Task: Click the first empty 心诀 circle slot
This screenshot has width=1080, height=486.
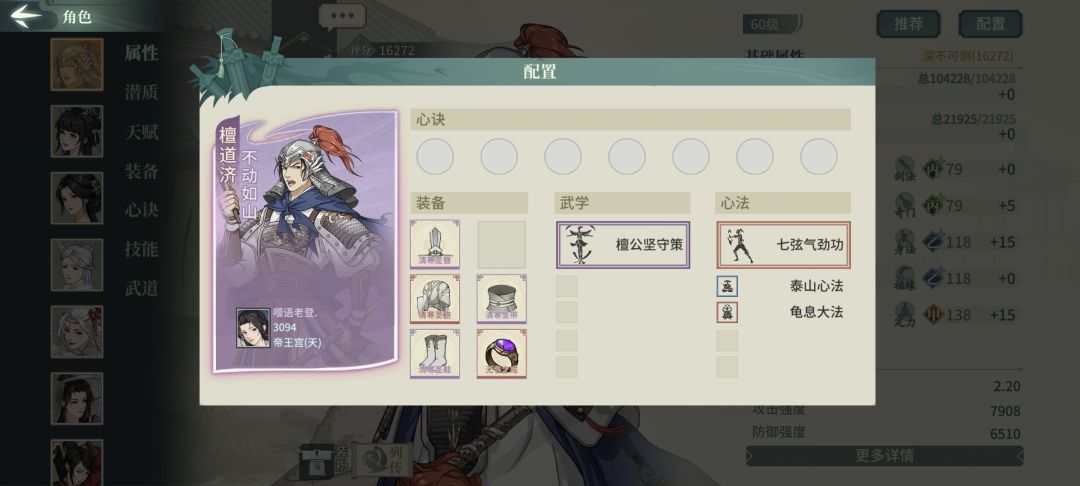Action: (435, 156)
